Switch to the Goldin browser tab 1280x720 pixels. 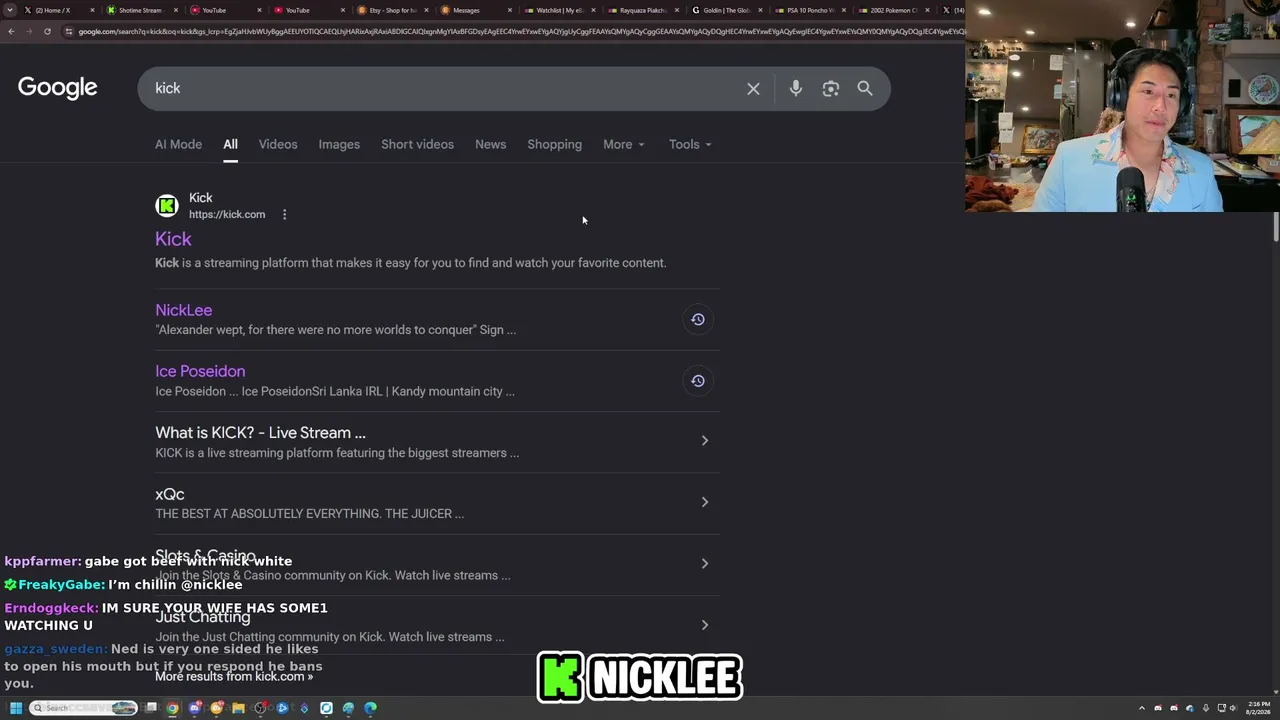point(726,10)
